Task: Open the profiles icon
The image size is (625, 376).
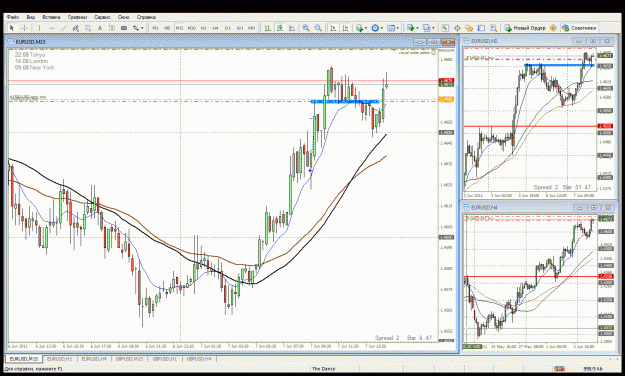Action: (426, 28)
